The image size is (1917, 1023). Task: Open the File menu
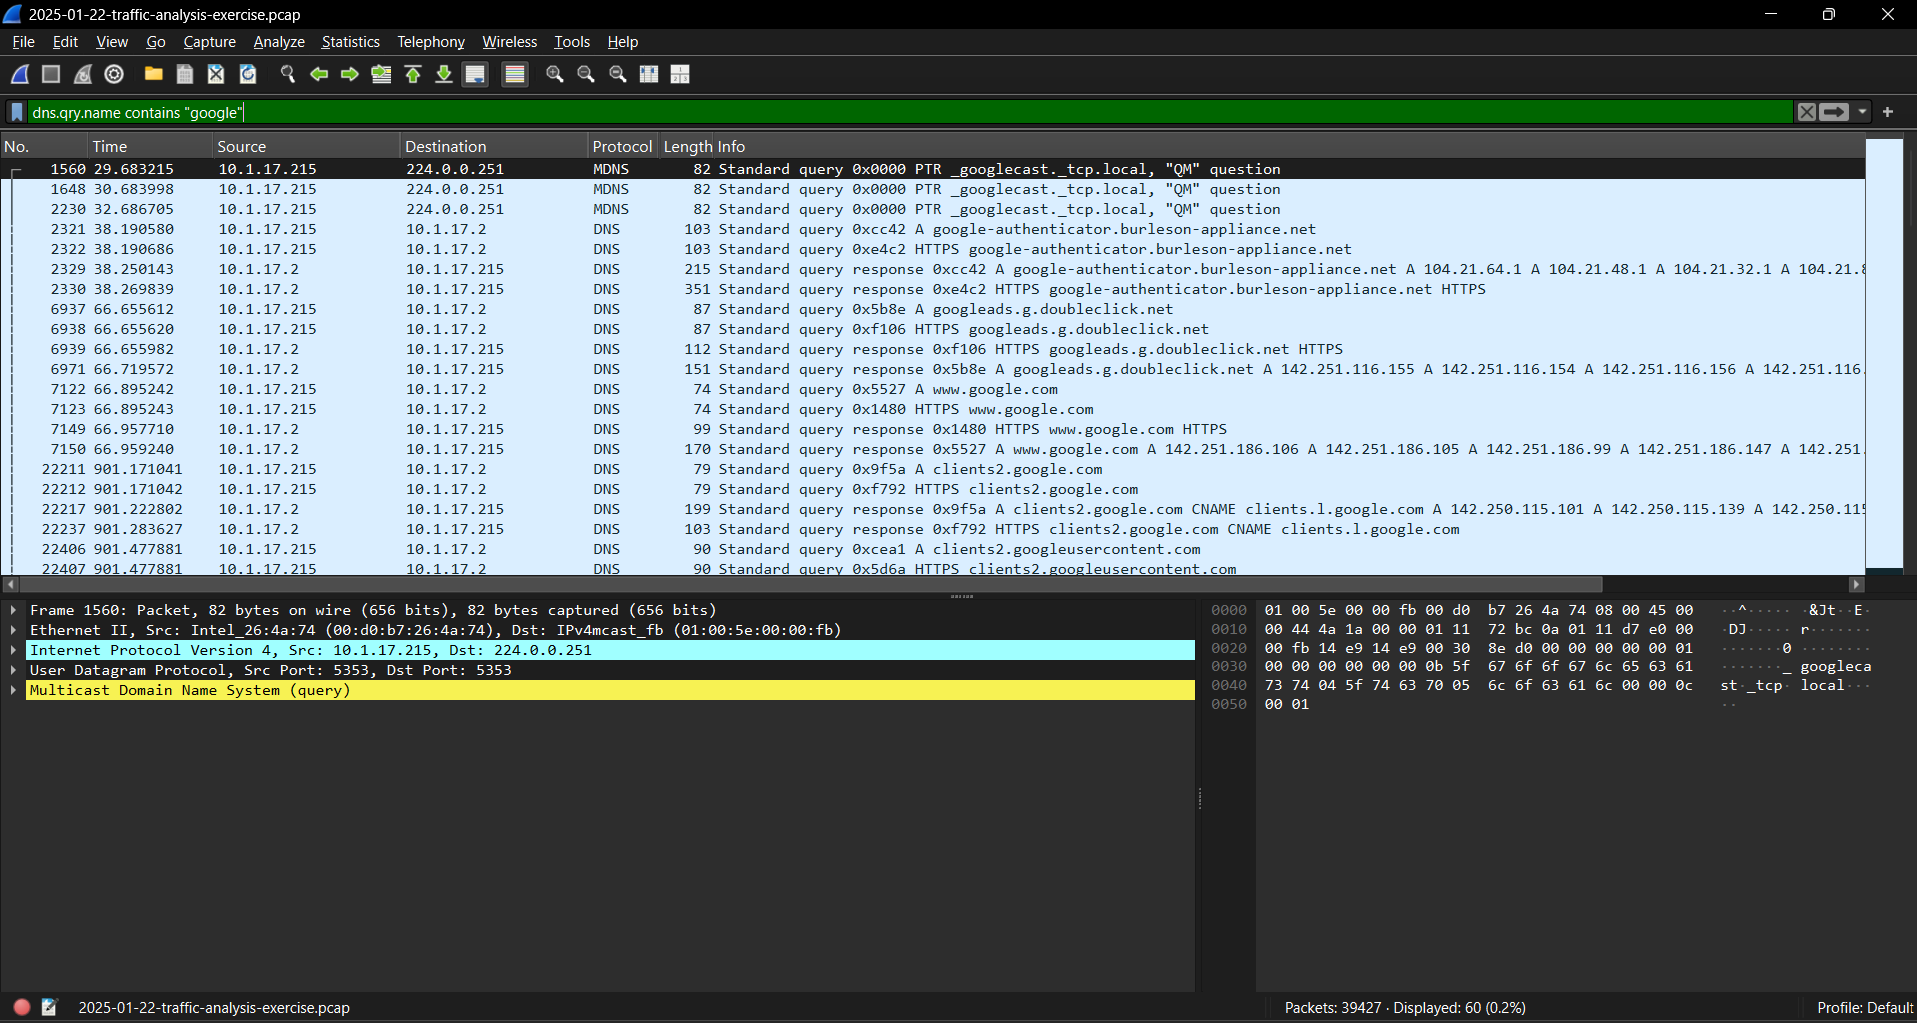click(x=23, y=42)
